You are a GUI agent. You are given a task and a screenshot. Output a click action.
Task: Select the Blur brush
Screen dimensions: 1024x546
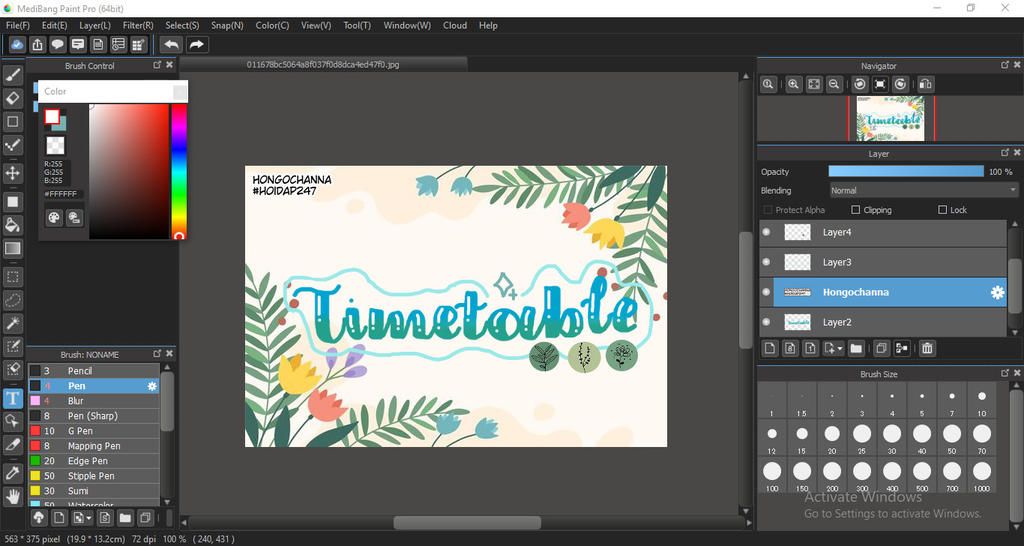tap(93, 401)
